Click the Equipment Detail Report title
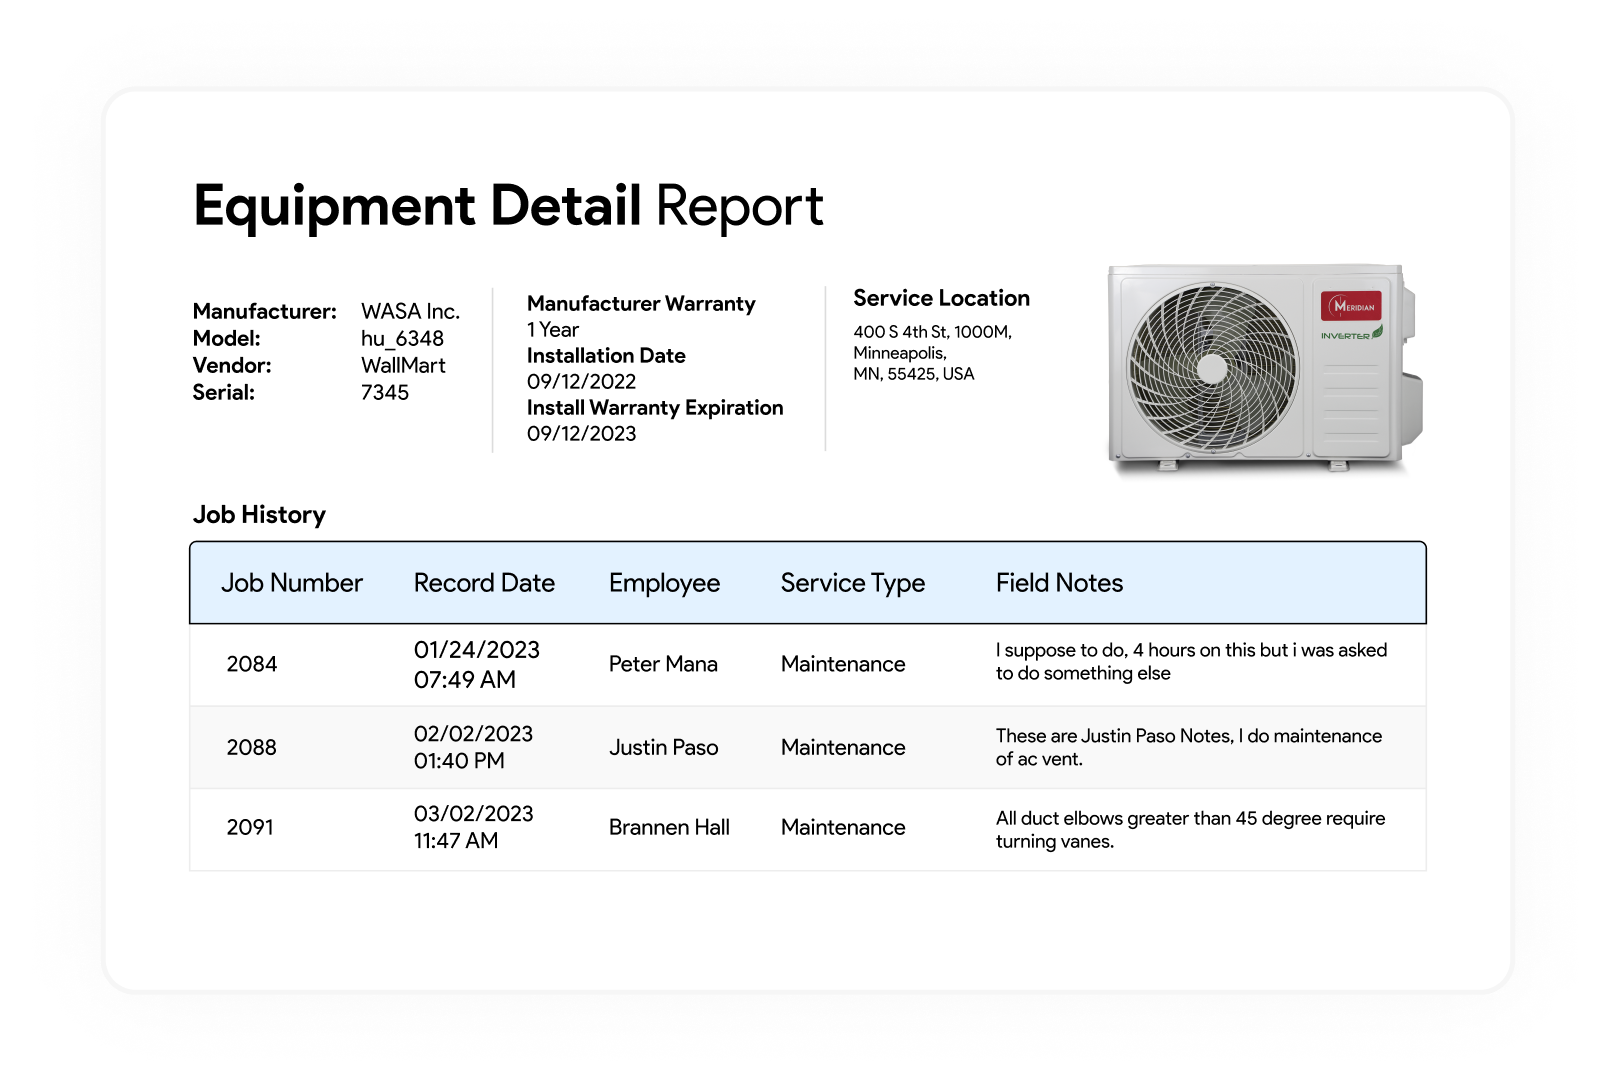Screen dimensions: 1616x1081 pyautogui.click(x=509, y=206)
